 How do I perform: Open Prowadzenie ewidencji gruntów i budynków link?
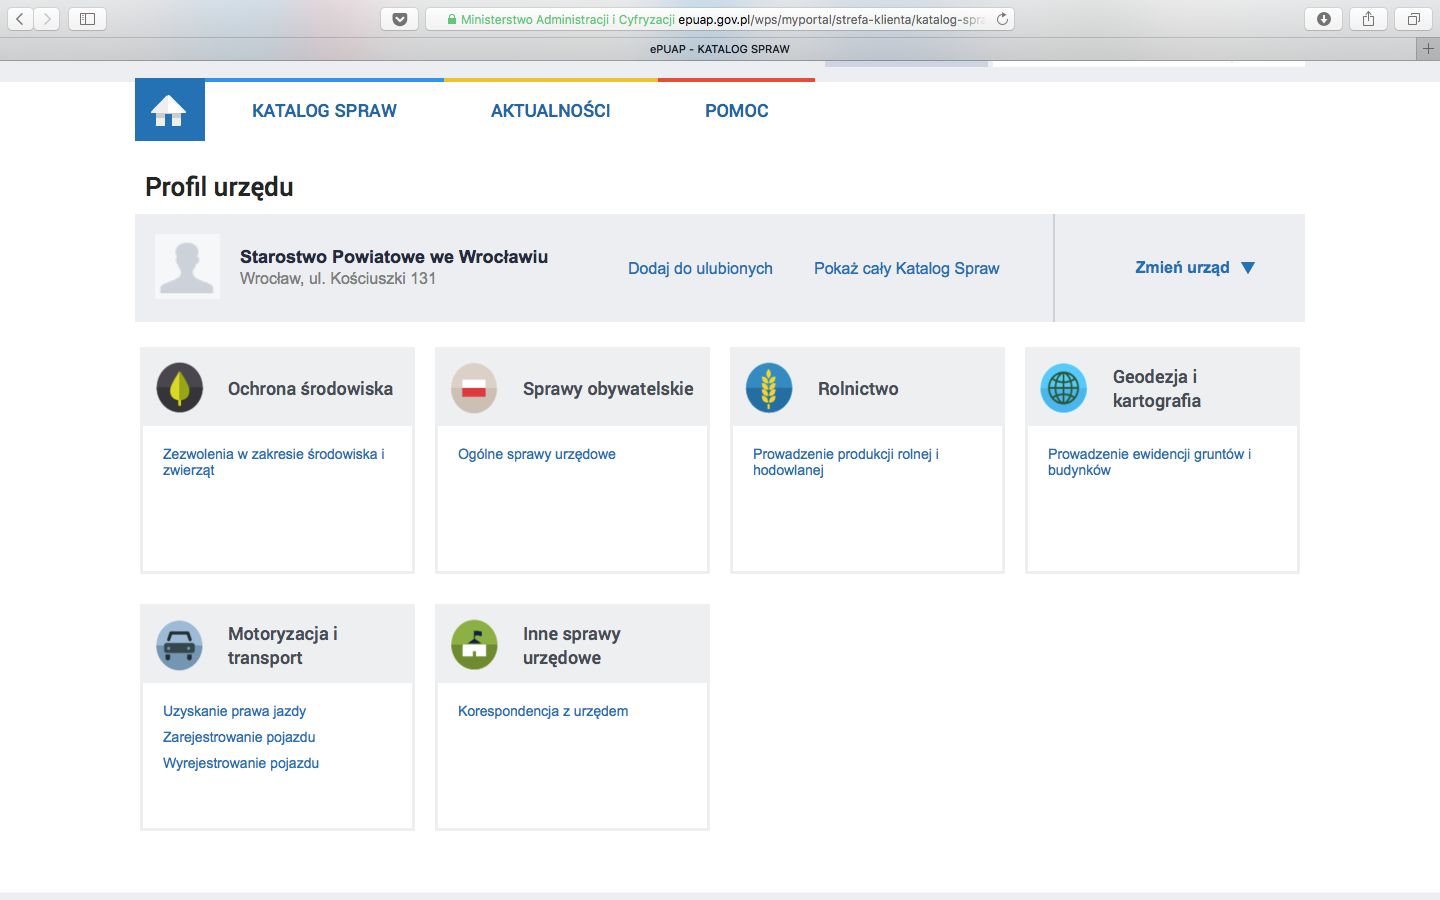pyautogui.click(x=1149, y=462)
